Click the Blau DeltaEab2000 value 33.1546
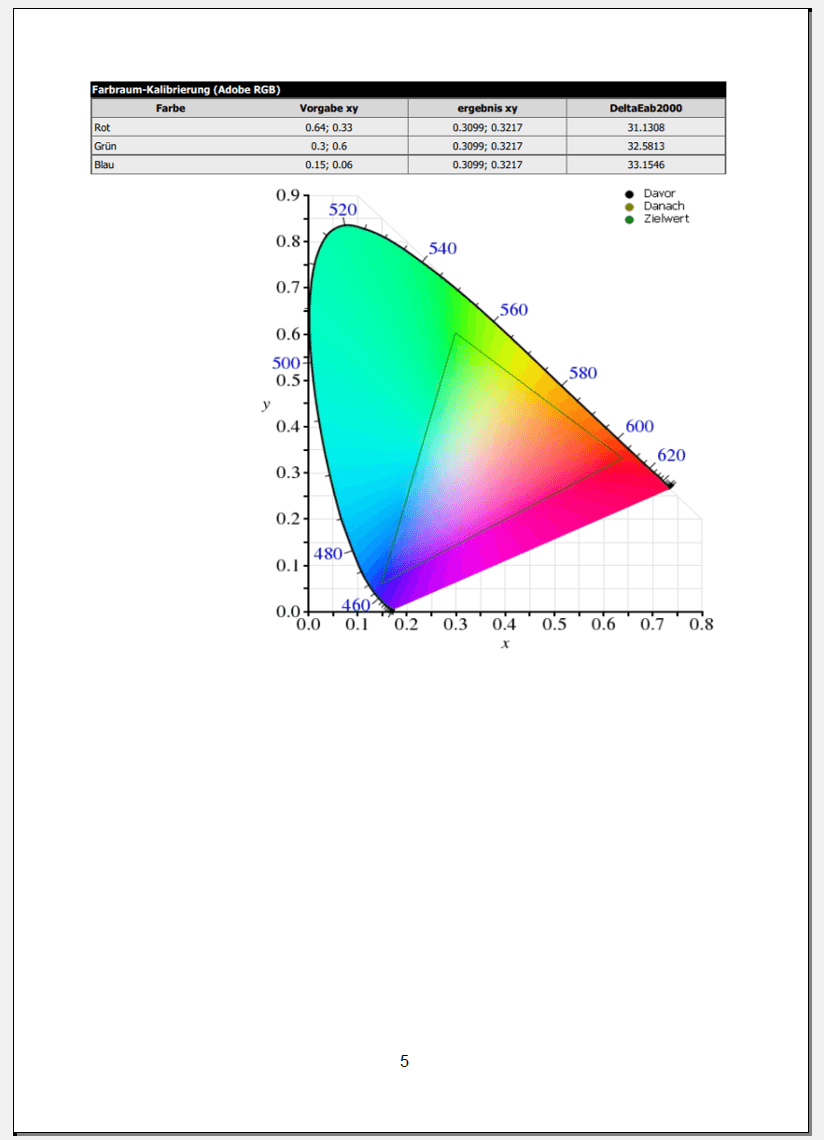This screenshot has width=824, height=1140. click(x=645, y=164)
